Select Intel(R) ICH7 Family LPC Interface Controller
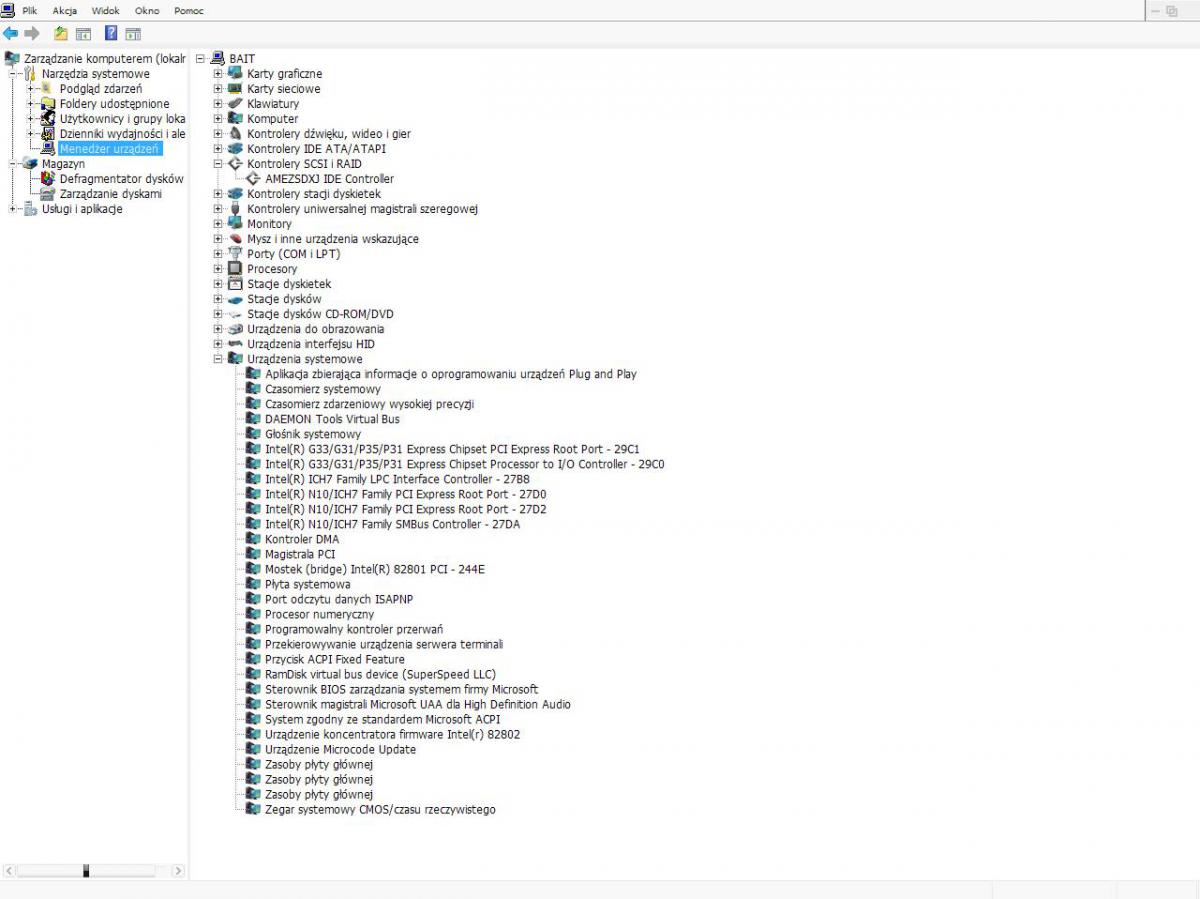 [x=397, y=478]
